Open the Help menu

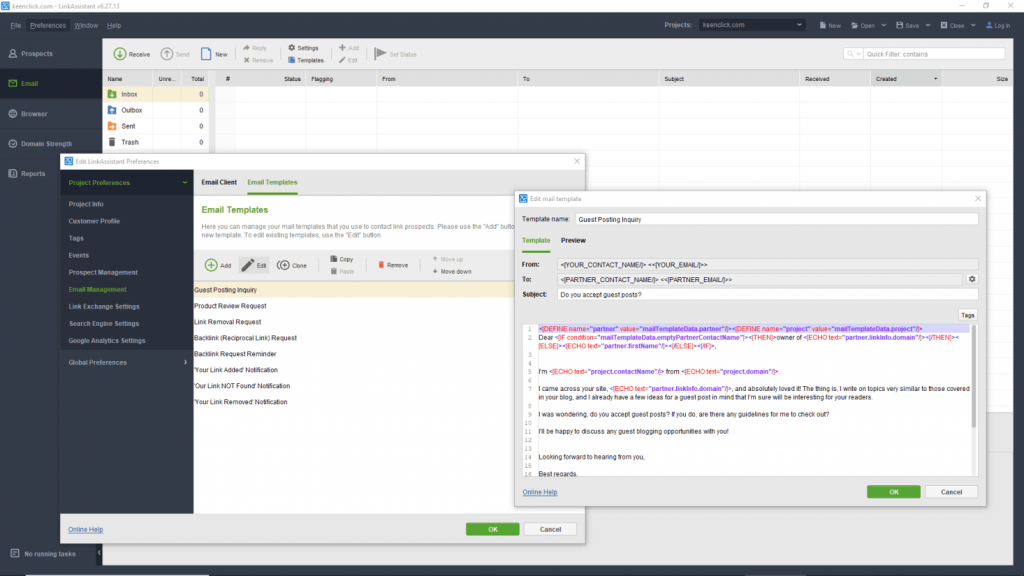pyautogui.click(x=114, y=25)
